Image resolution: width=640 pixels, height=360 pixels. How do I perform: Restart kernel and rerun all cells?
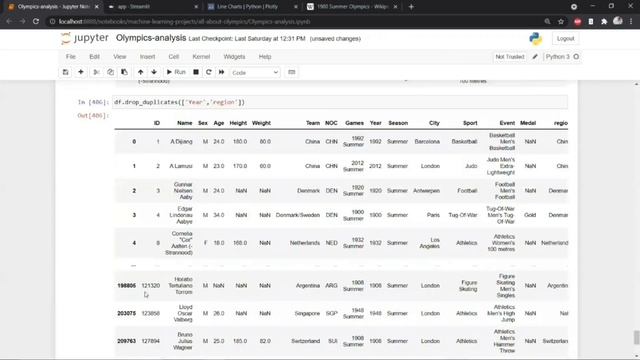(221, 72)
